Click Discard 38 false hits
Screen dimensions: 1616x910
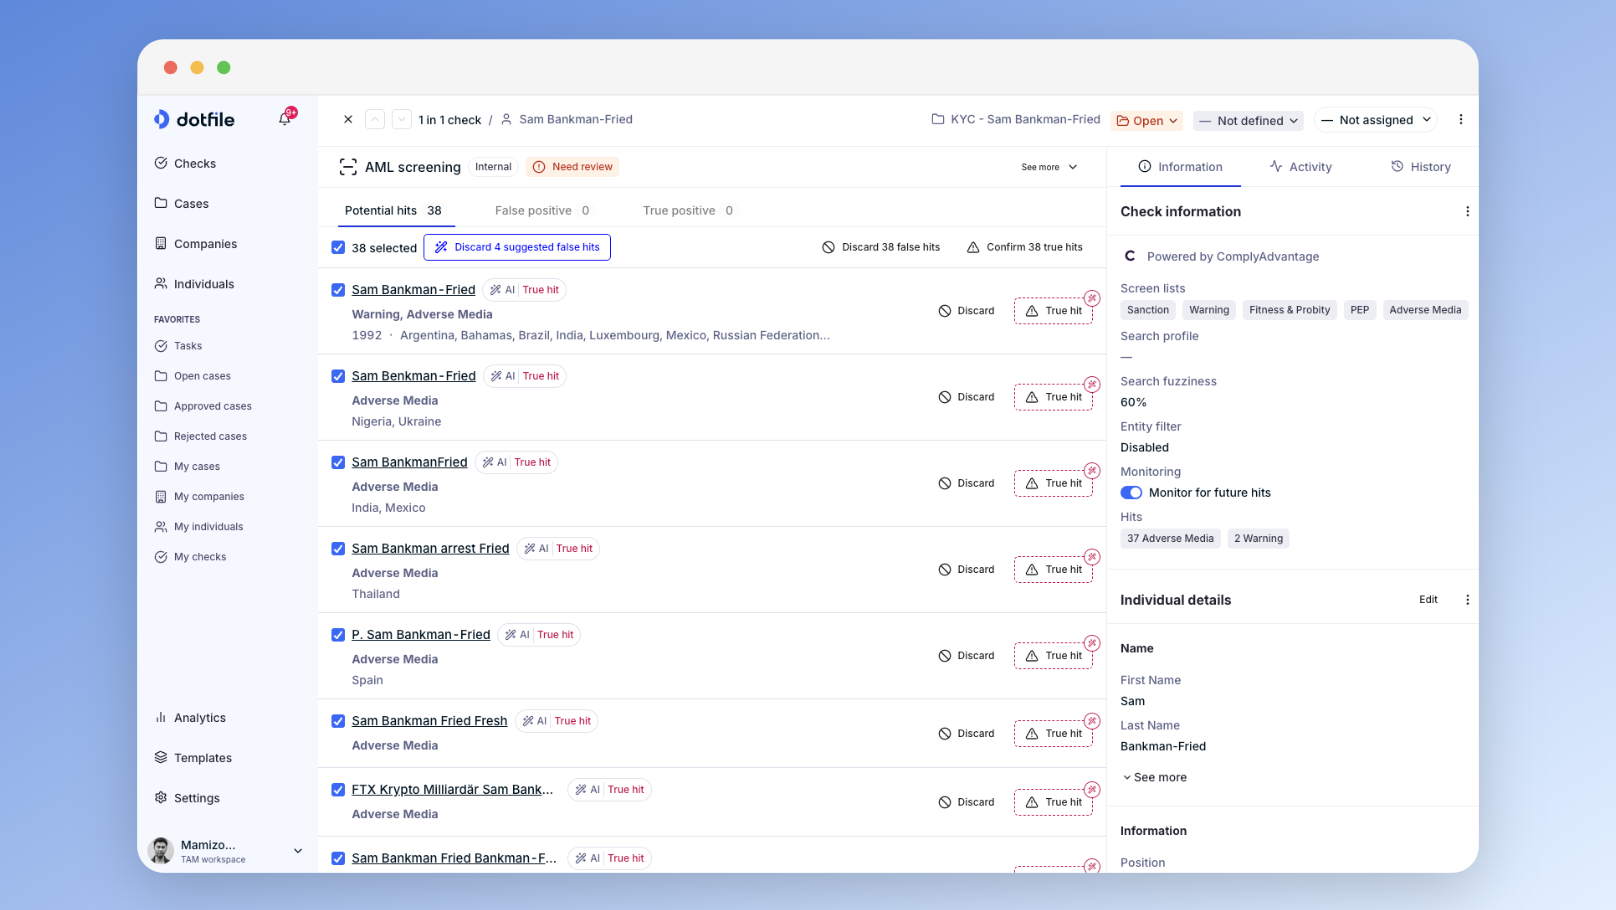tap(881, 247)
